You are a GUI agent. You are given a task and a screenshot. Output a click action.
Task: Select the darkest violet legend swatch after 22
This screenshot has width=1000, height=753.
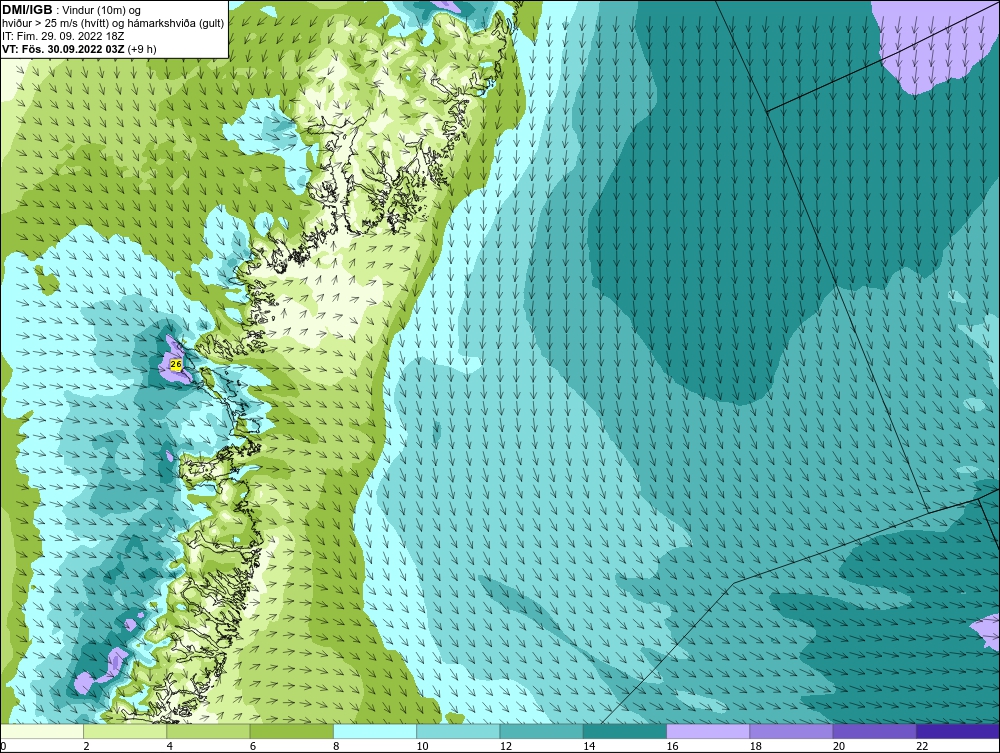pyautogui.click(x=958, y=731)
